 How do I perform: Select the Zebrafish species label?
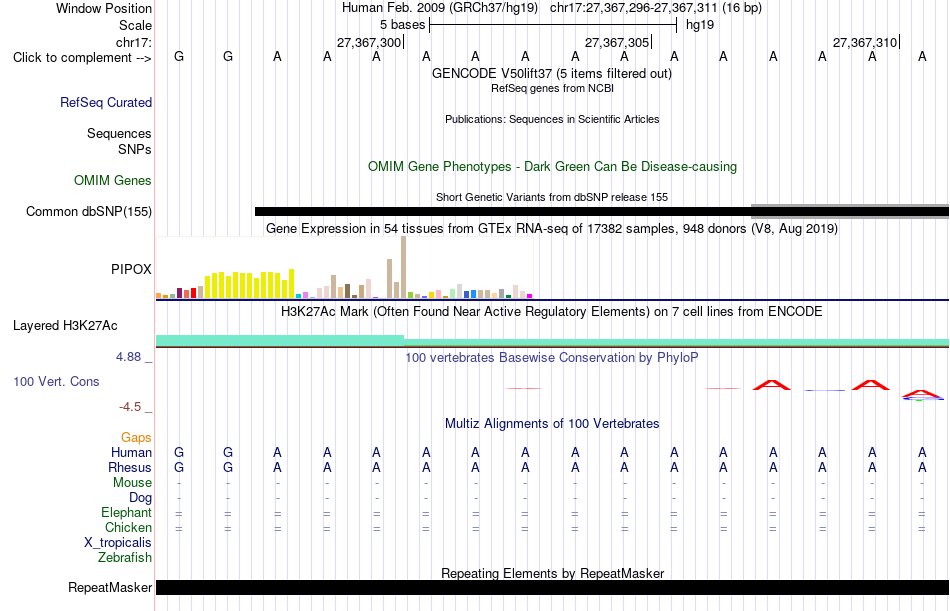click(125, 558)
